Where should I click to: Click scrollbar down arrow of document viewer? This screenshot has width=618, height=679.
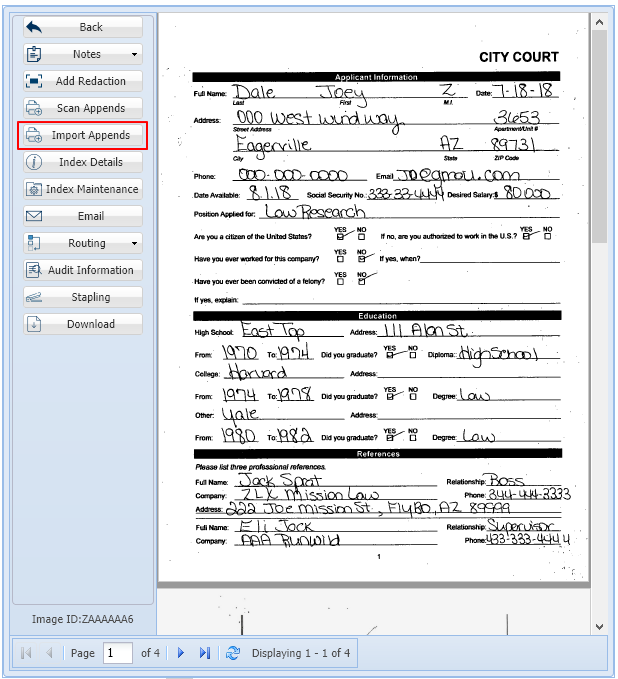pos(599,626)
